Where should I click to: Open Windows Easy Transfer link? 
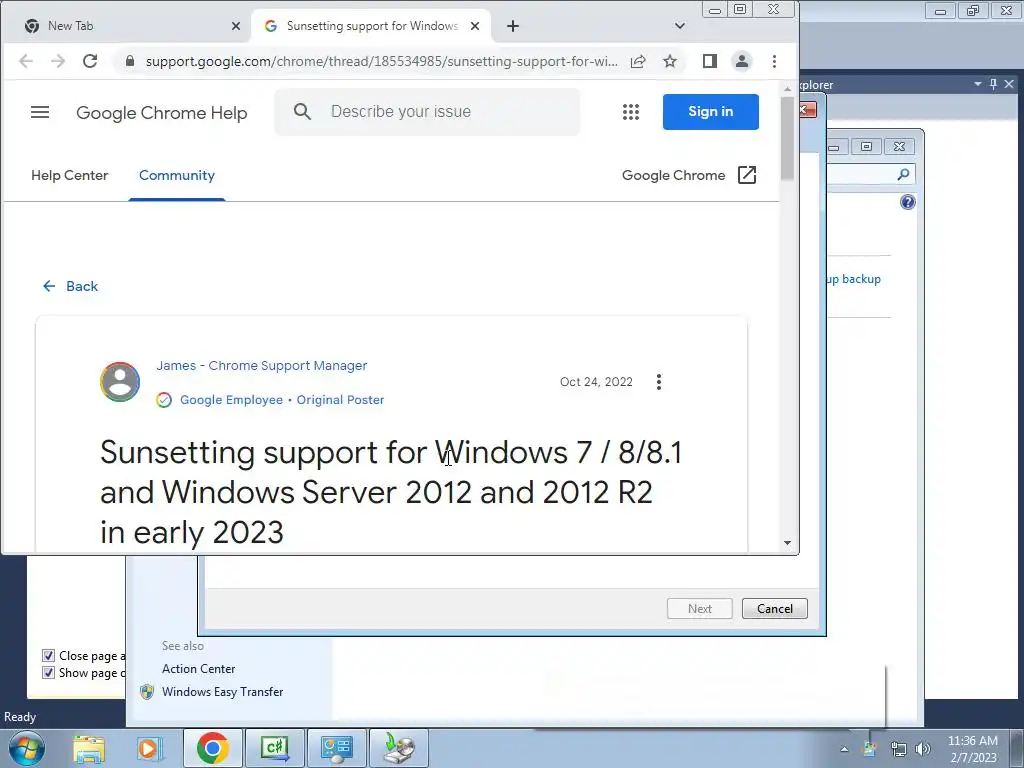tap(223, 692)
